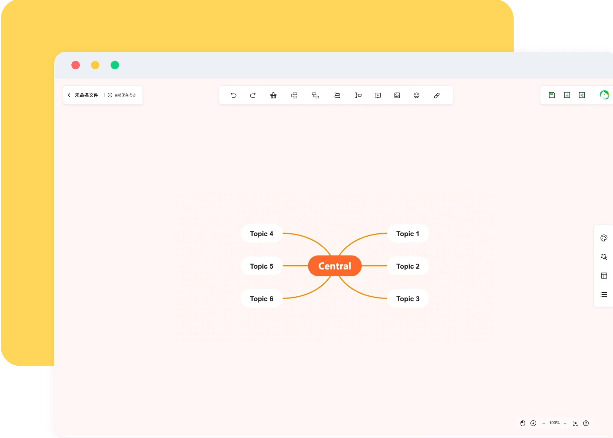Select the Topic 4 node

coord(261,234)
